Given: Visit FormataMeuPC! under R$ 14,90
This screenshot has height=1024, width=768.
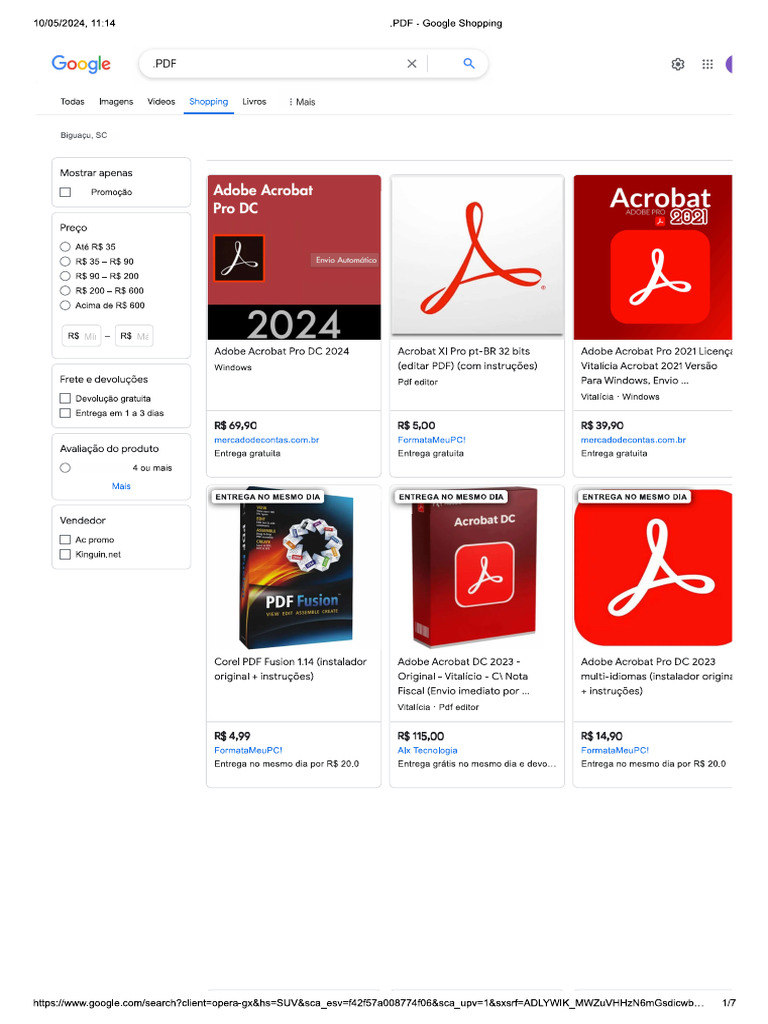Looking at the screenshot, I should pos(615,750).
